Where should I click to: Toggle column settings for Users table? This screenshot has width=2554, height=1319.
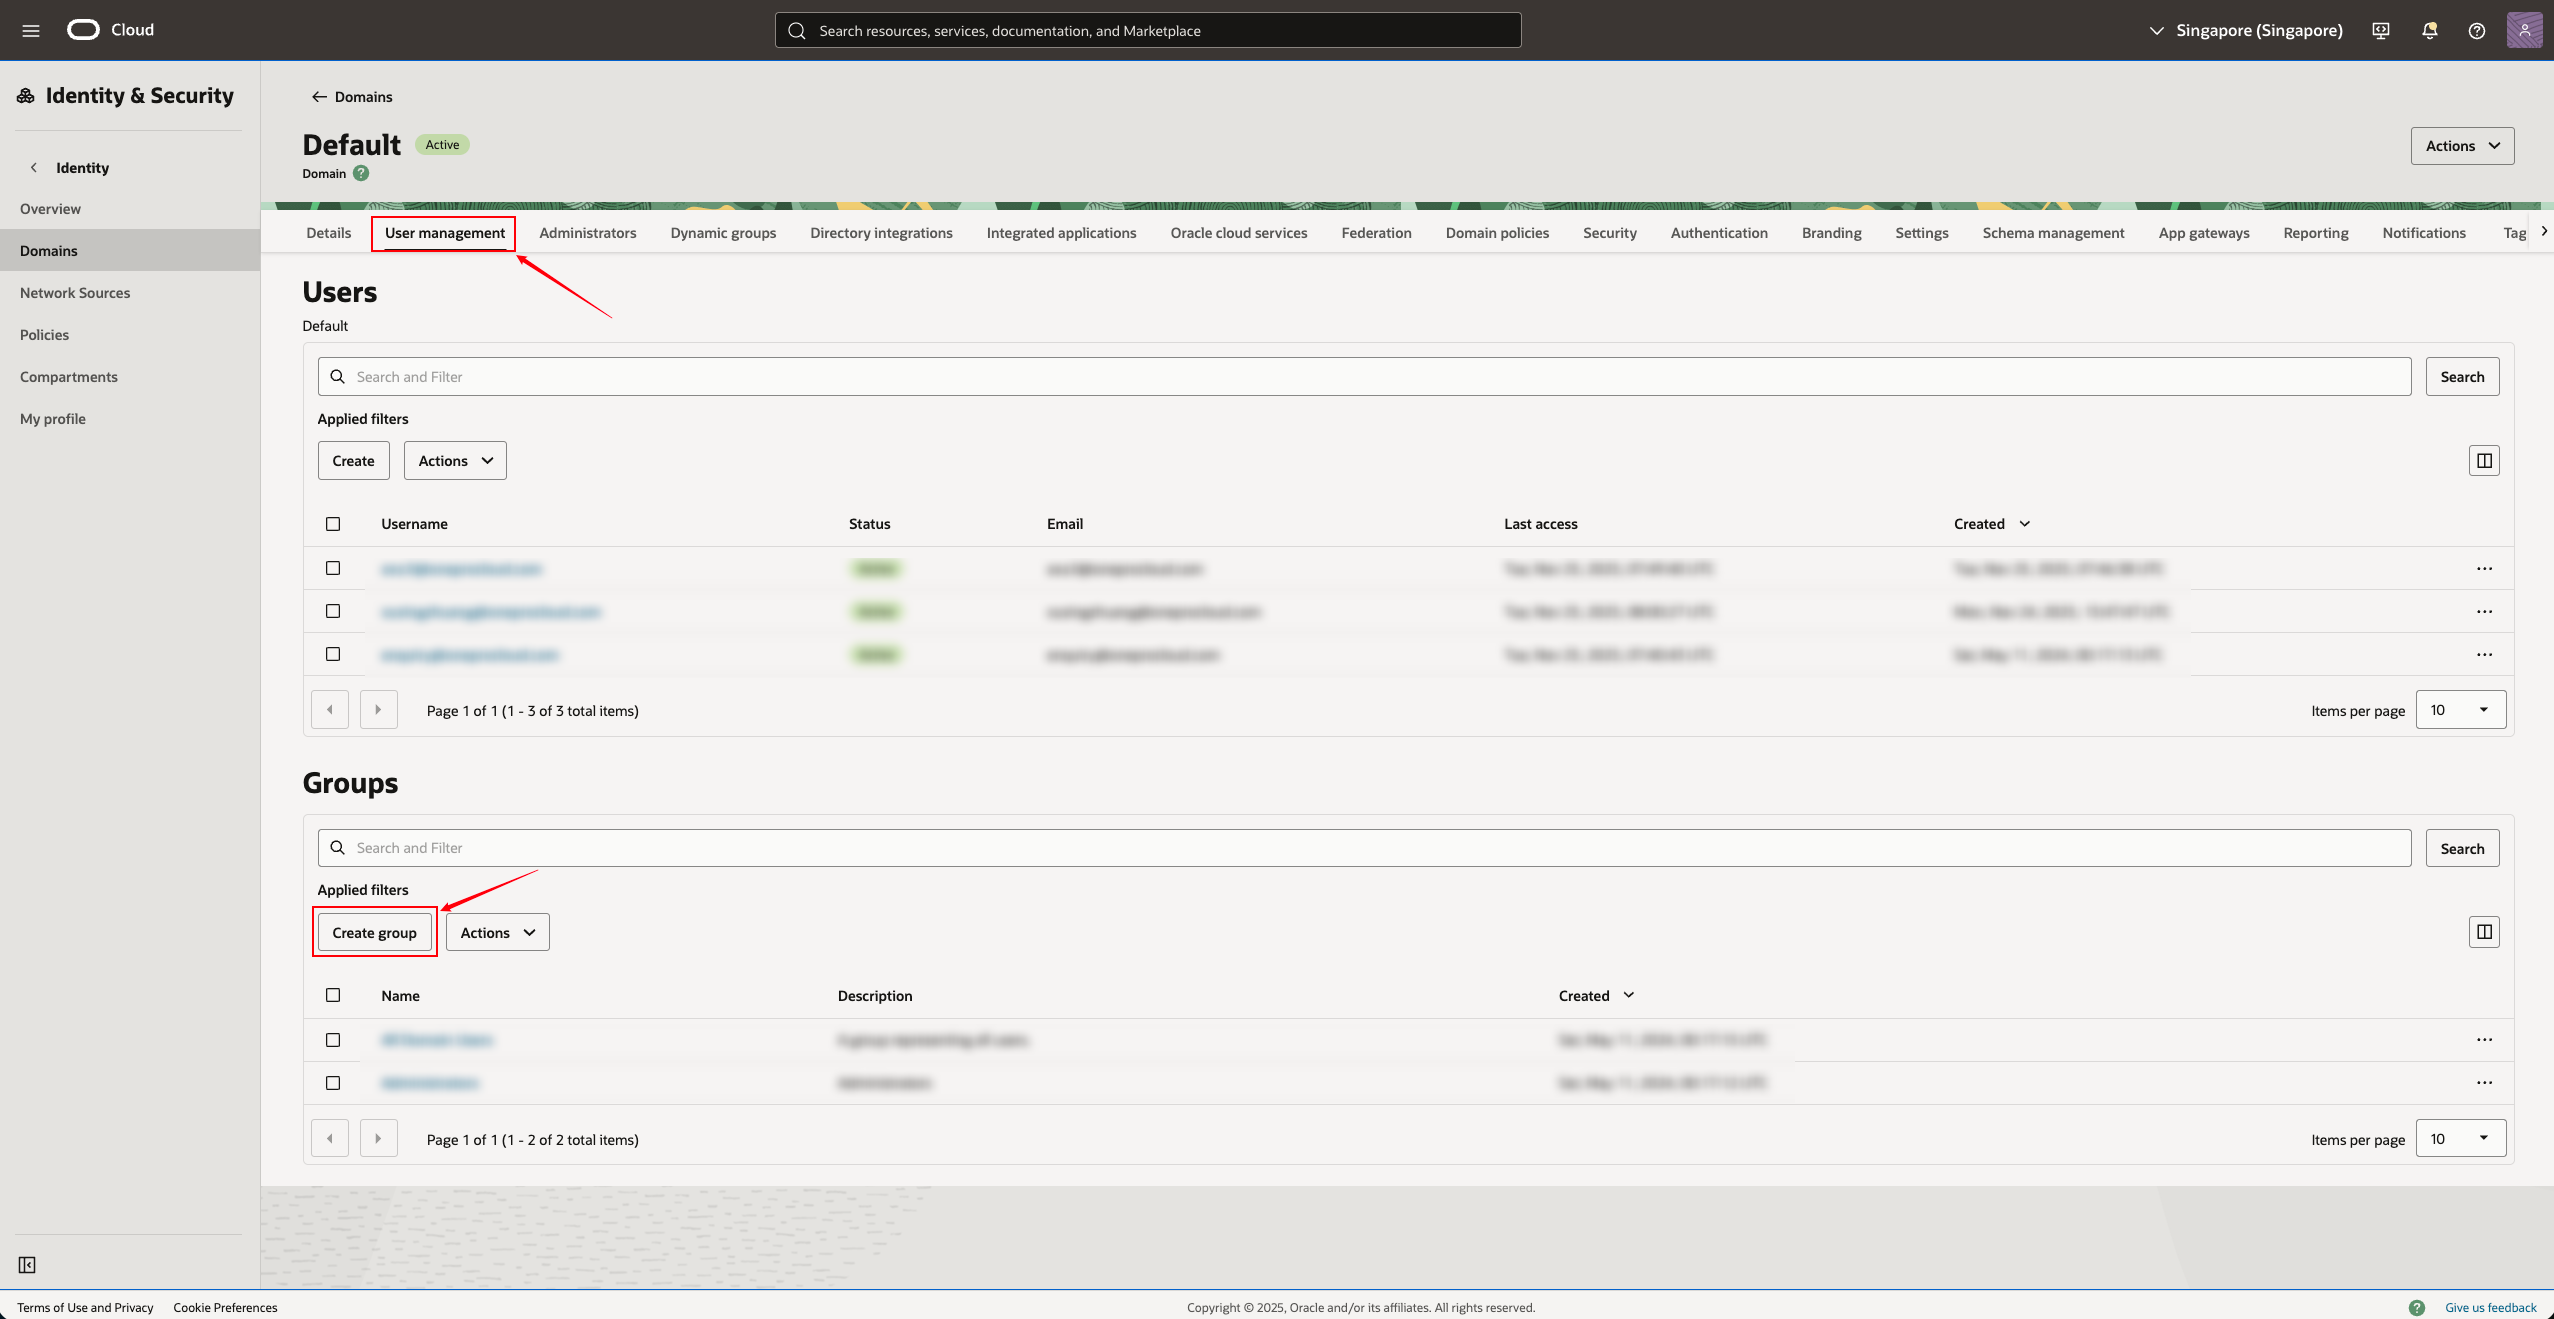coord(2483,461)
